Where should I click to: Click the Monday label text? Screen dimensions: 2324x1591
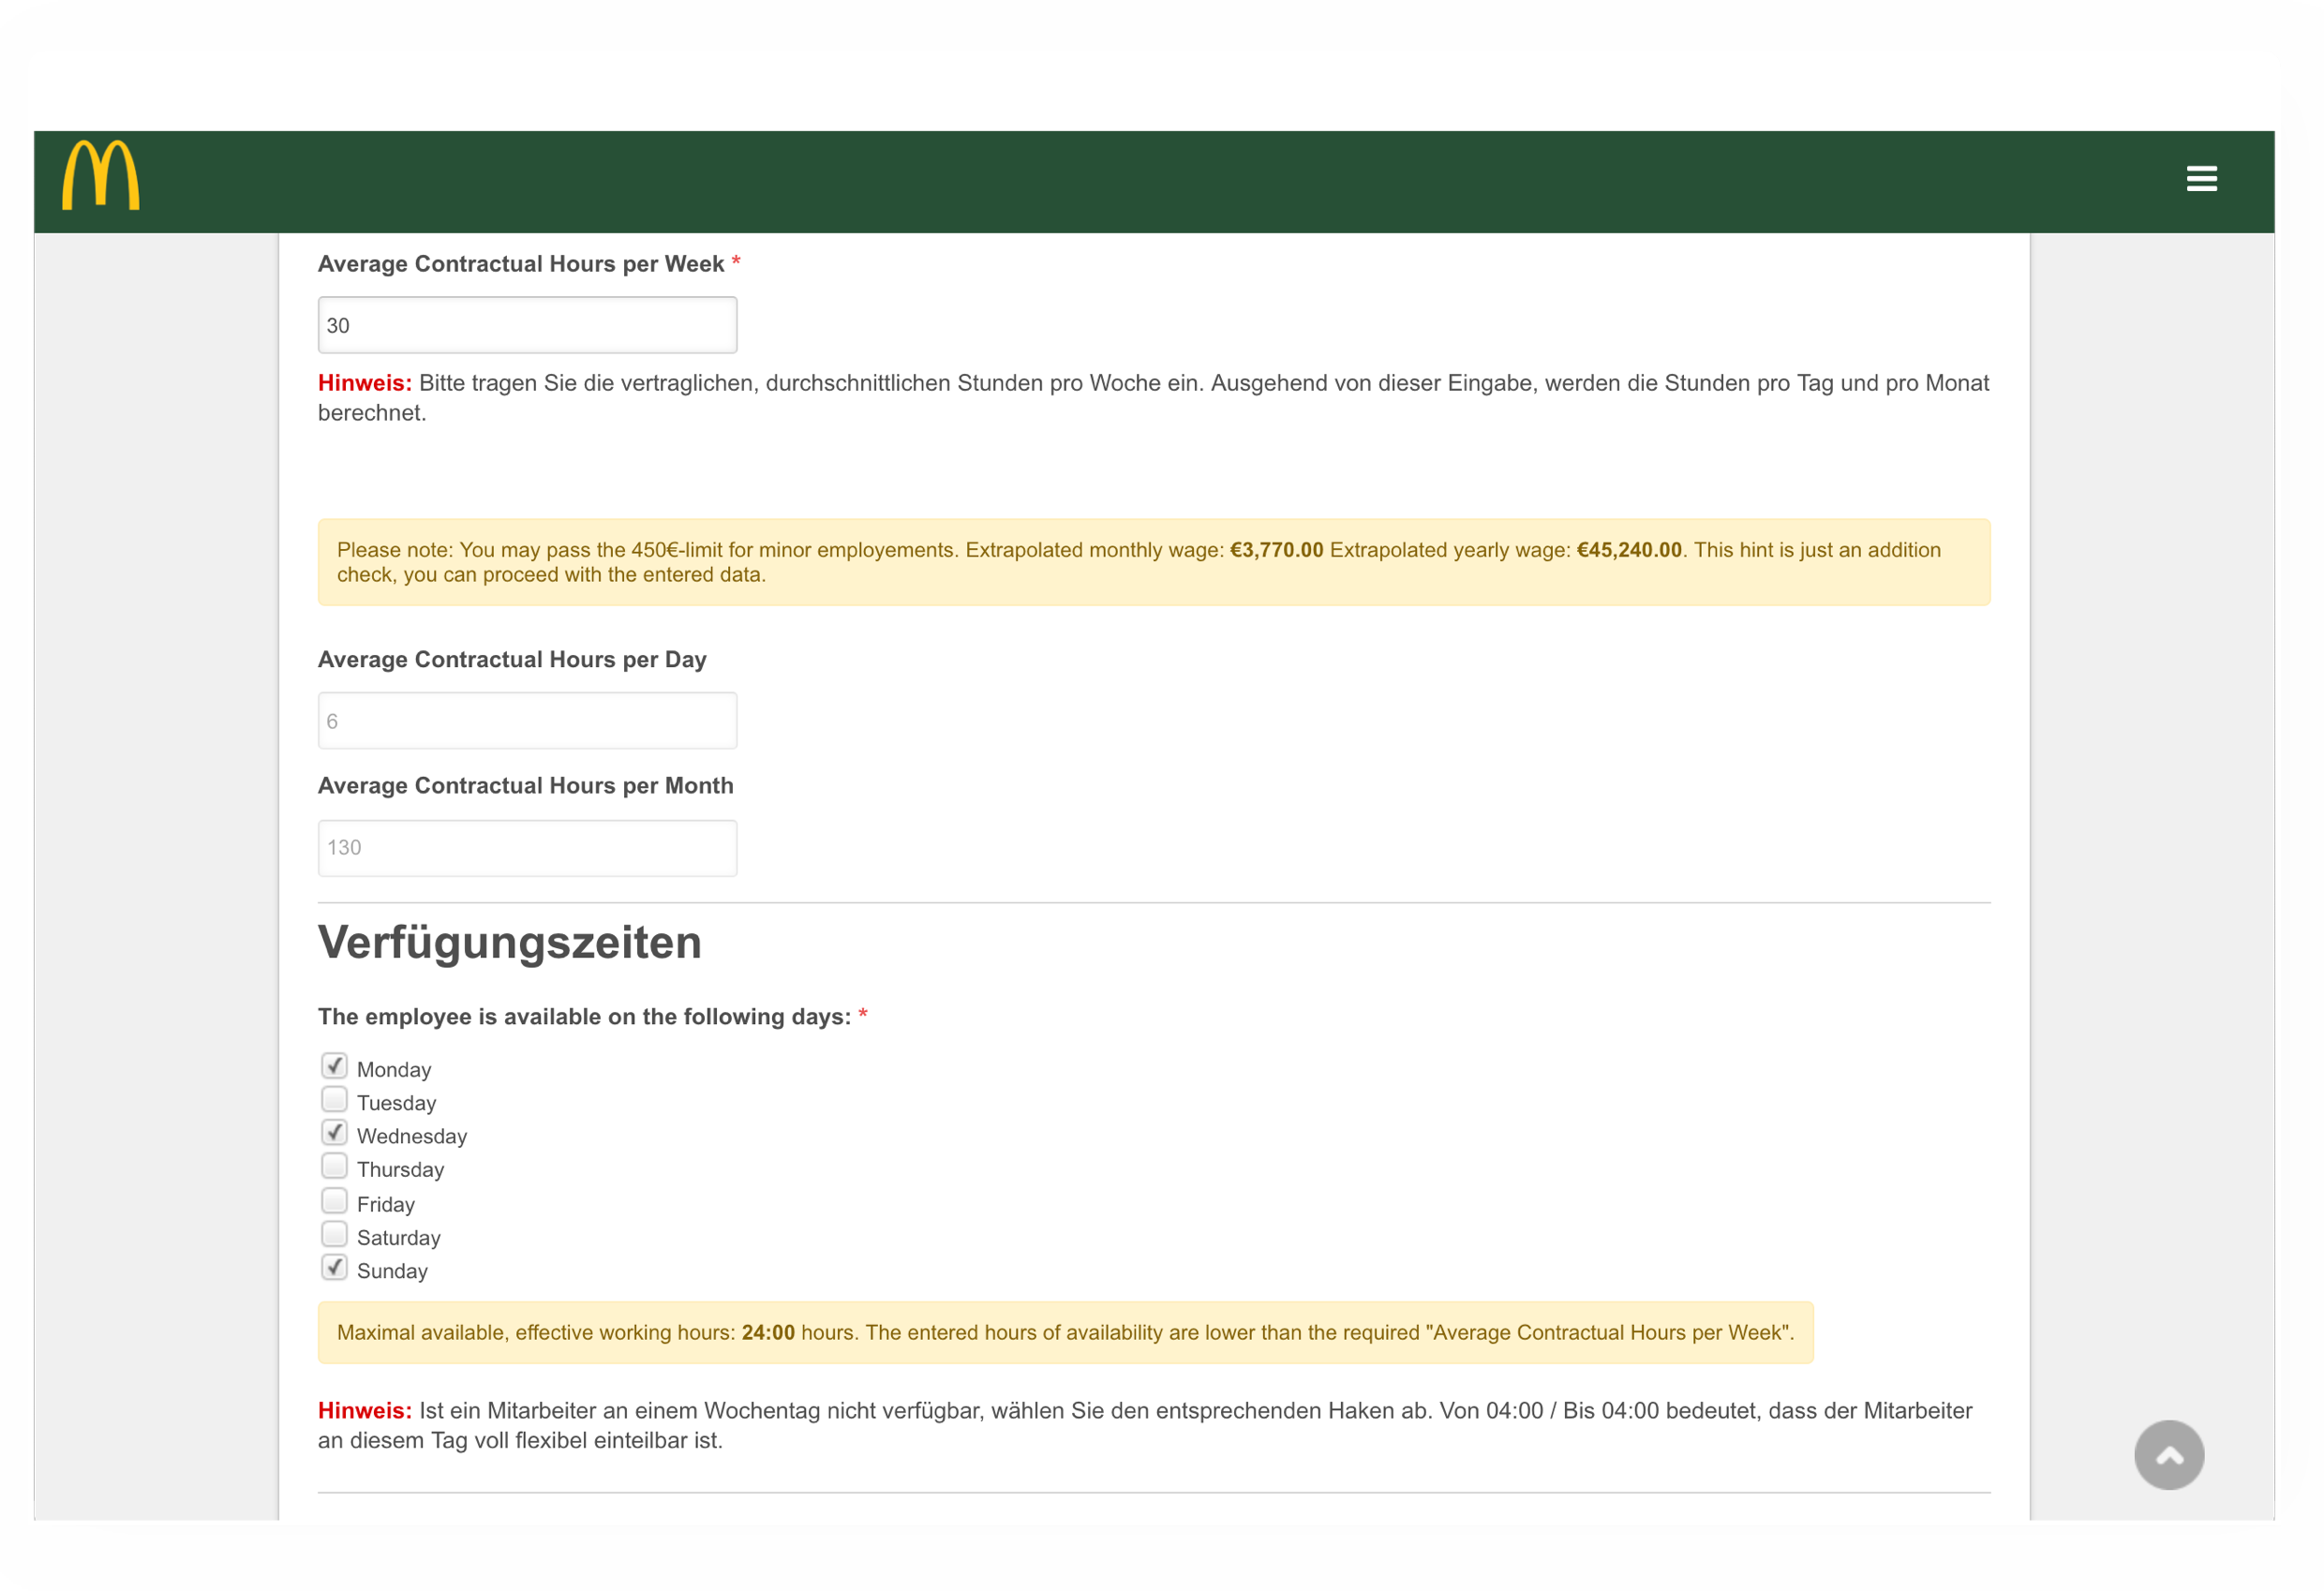394,1070
